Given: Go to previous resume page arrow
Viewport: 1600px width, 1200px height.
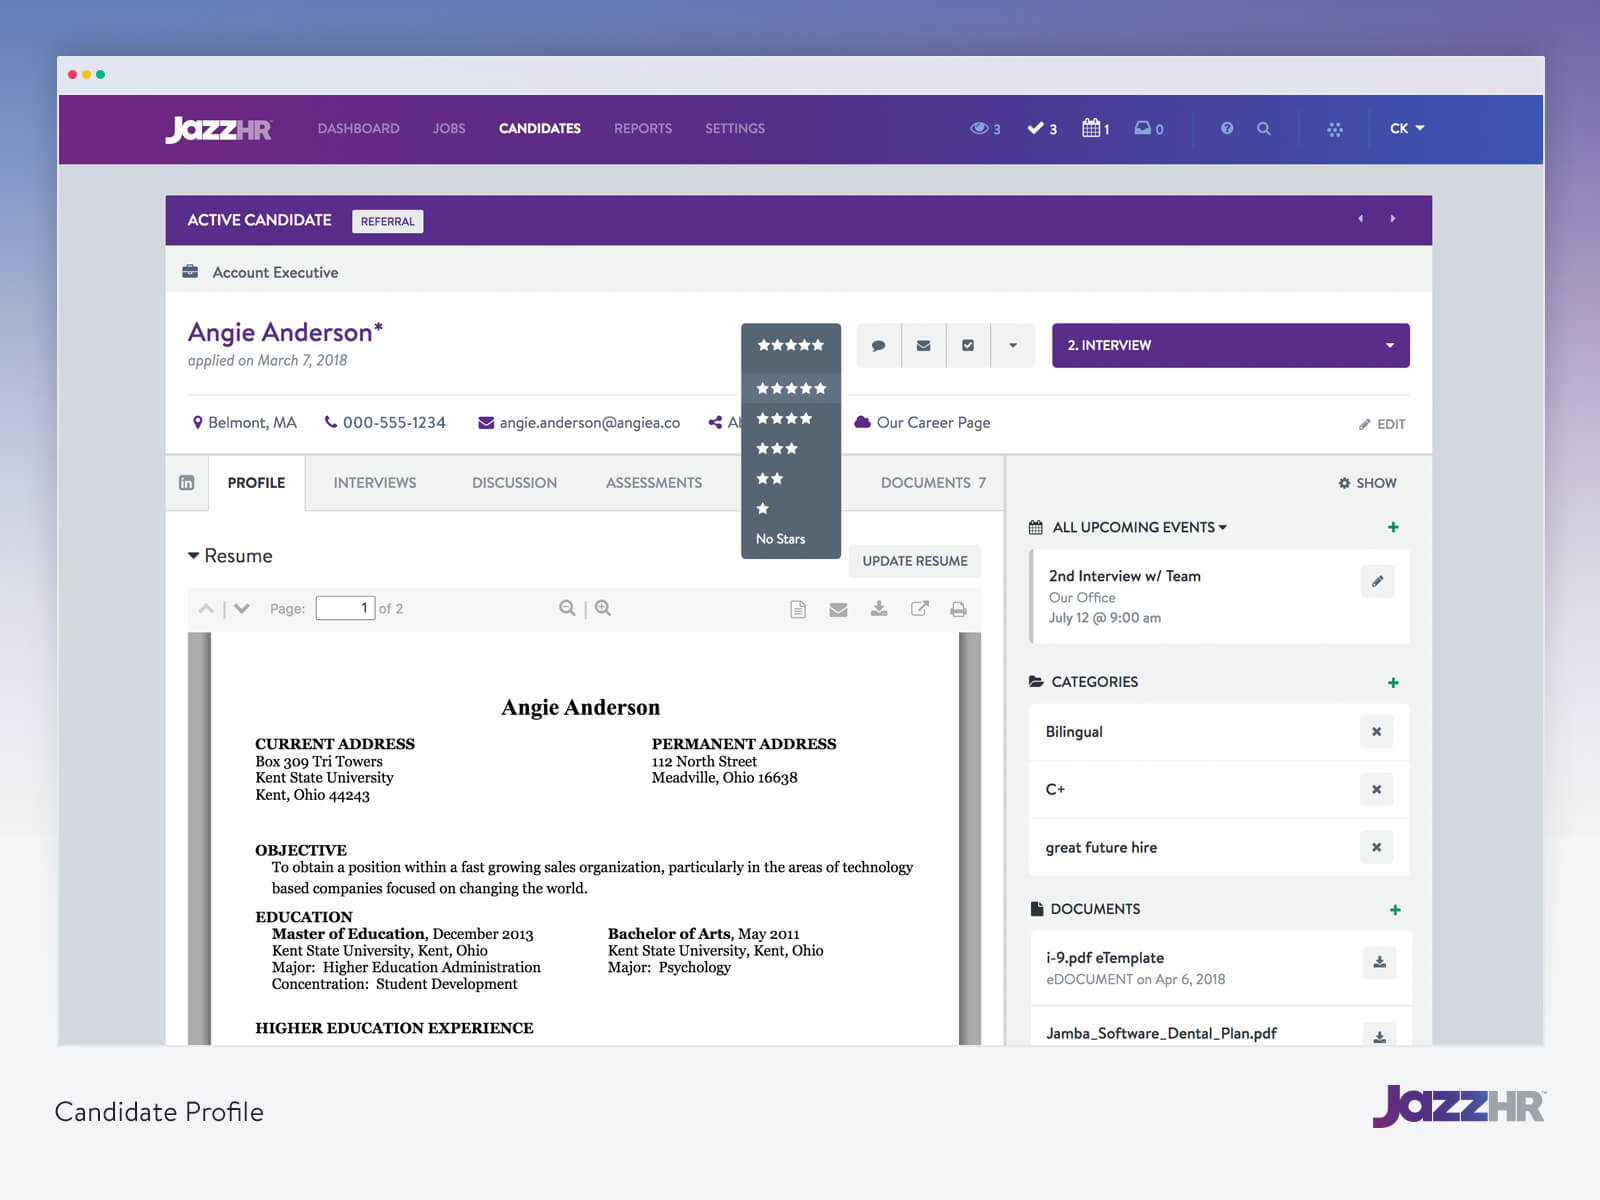Looking at the screenshot, I should coord(206,608).
